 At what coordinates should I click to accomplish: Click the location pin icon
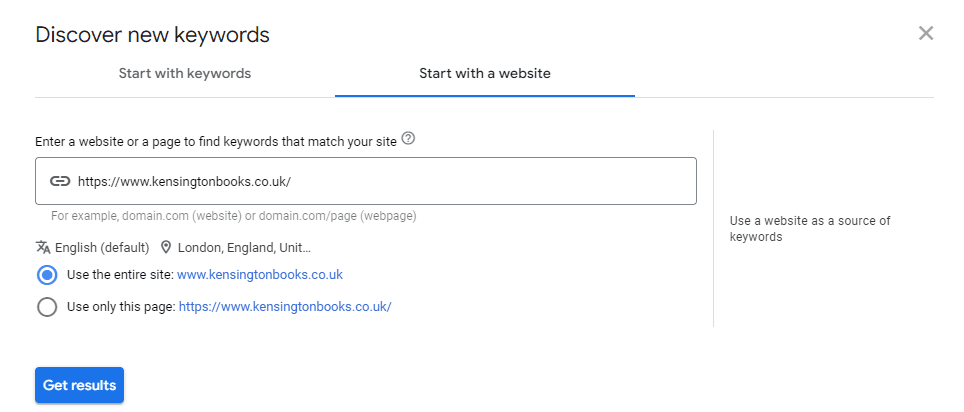pos(165,247)
